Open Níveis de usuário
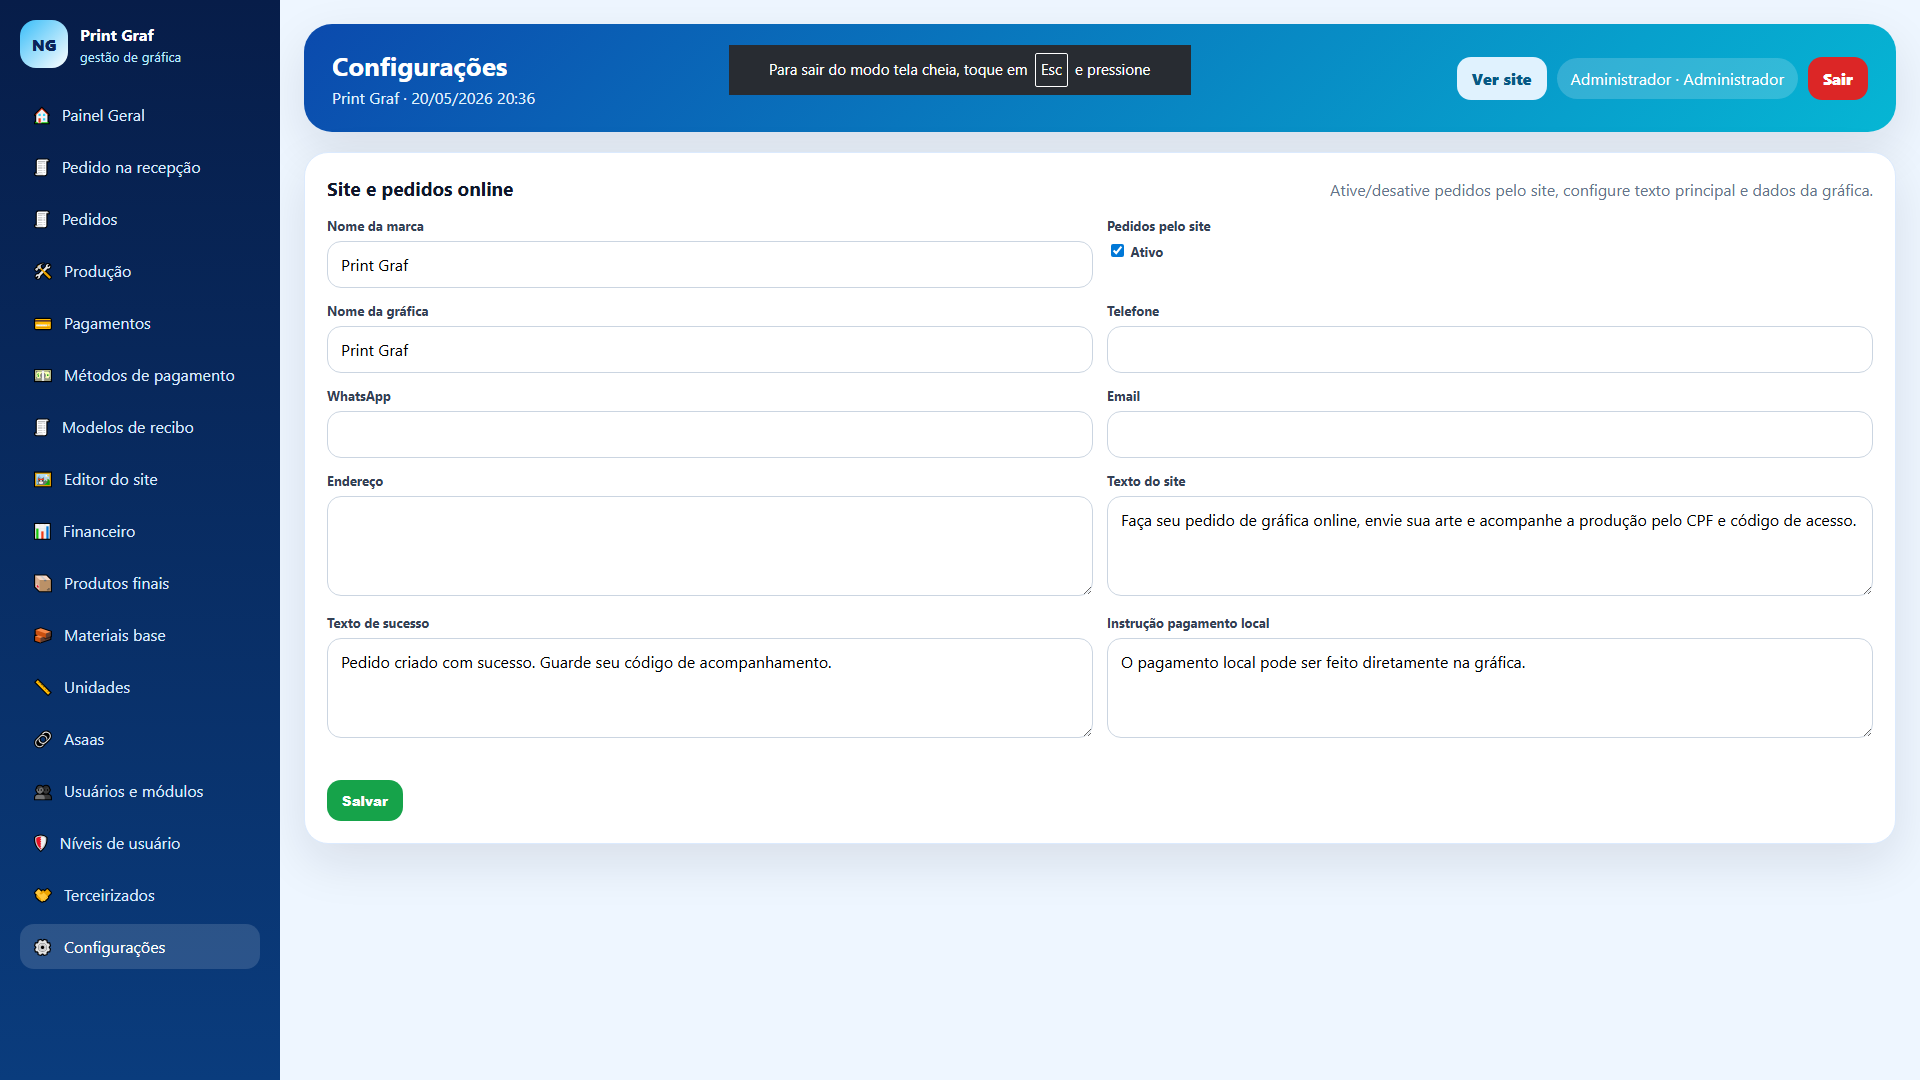The height and width of the screenshot is (1080, 1920). tap(140, 844)
